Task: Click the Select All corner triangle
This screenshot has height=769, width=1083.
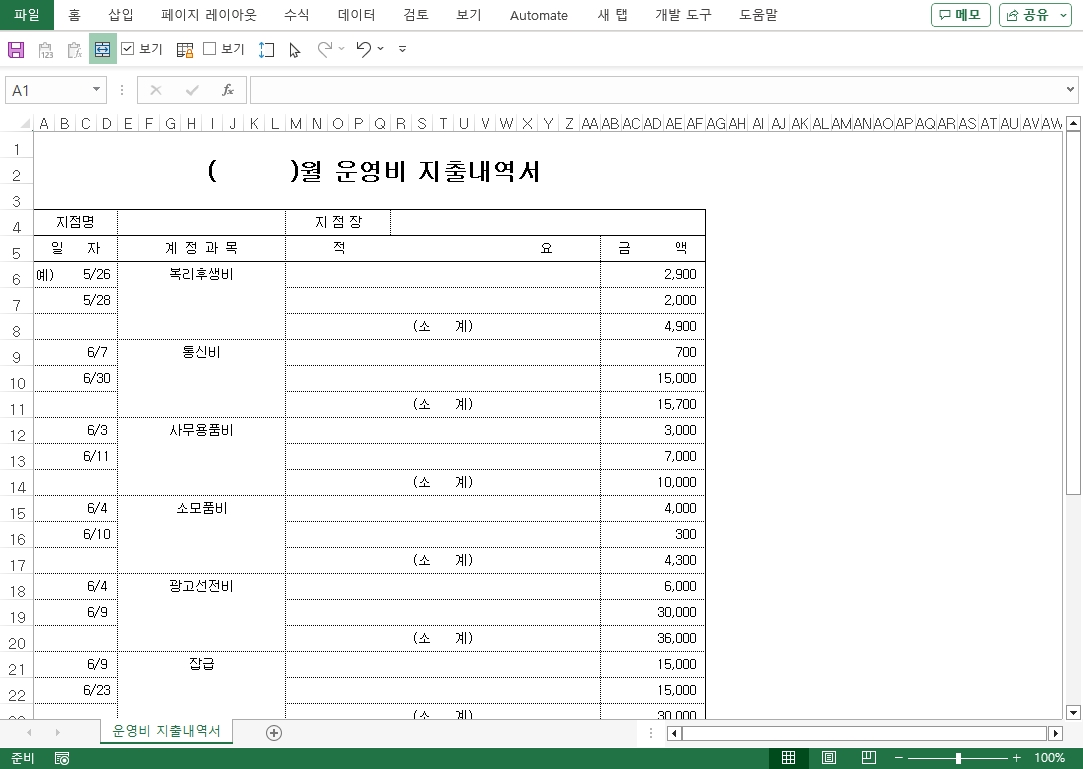Action: point(25,124)
